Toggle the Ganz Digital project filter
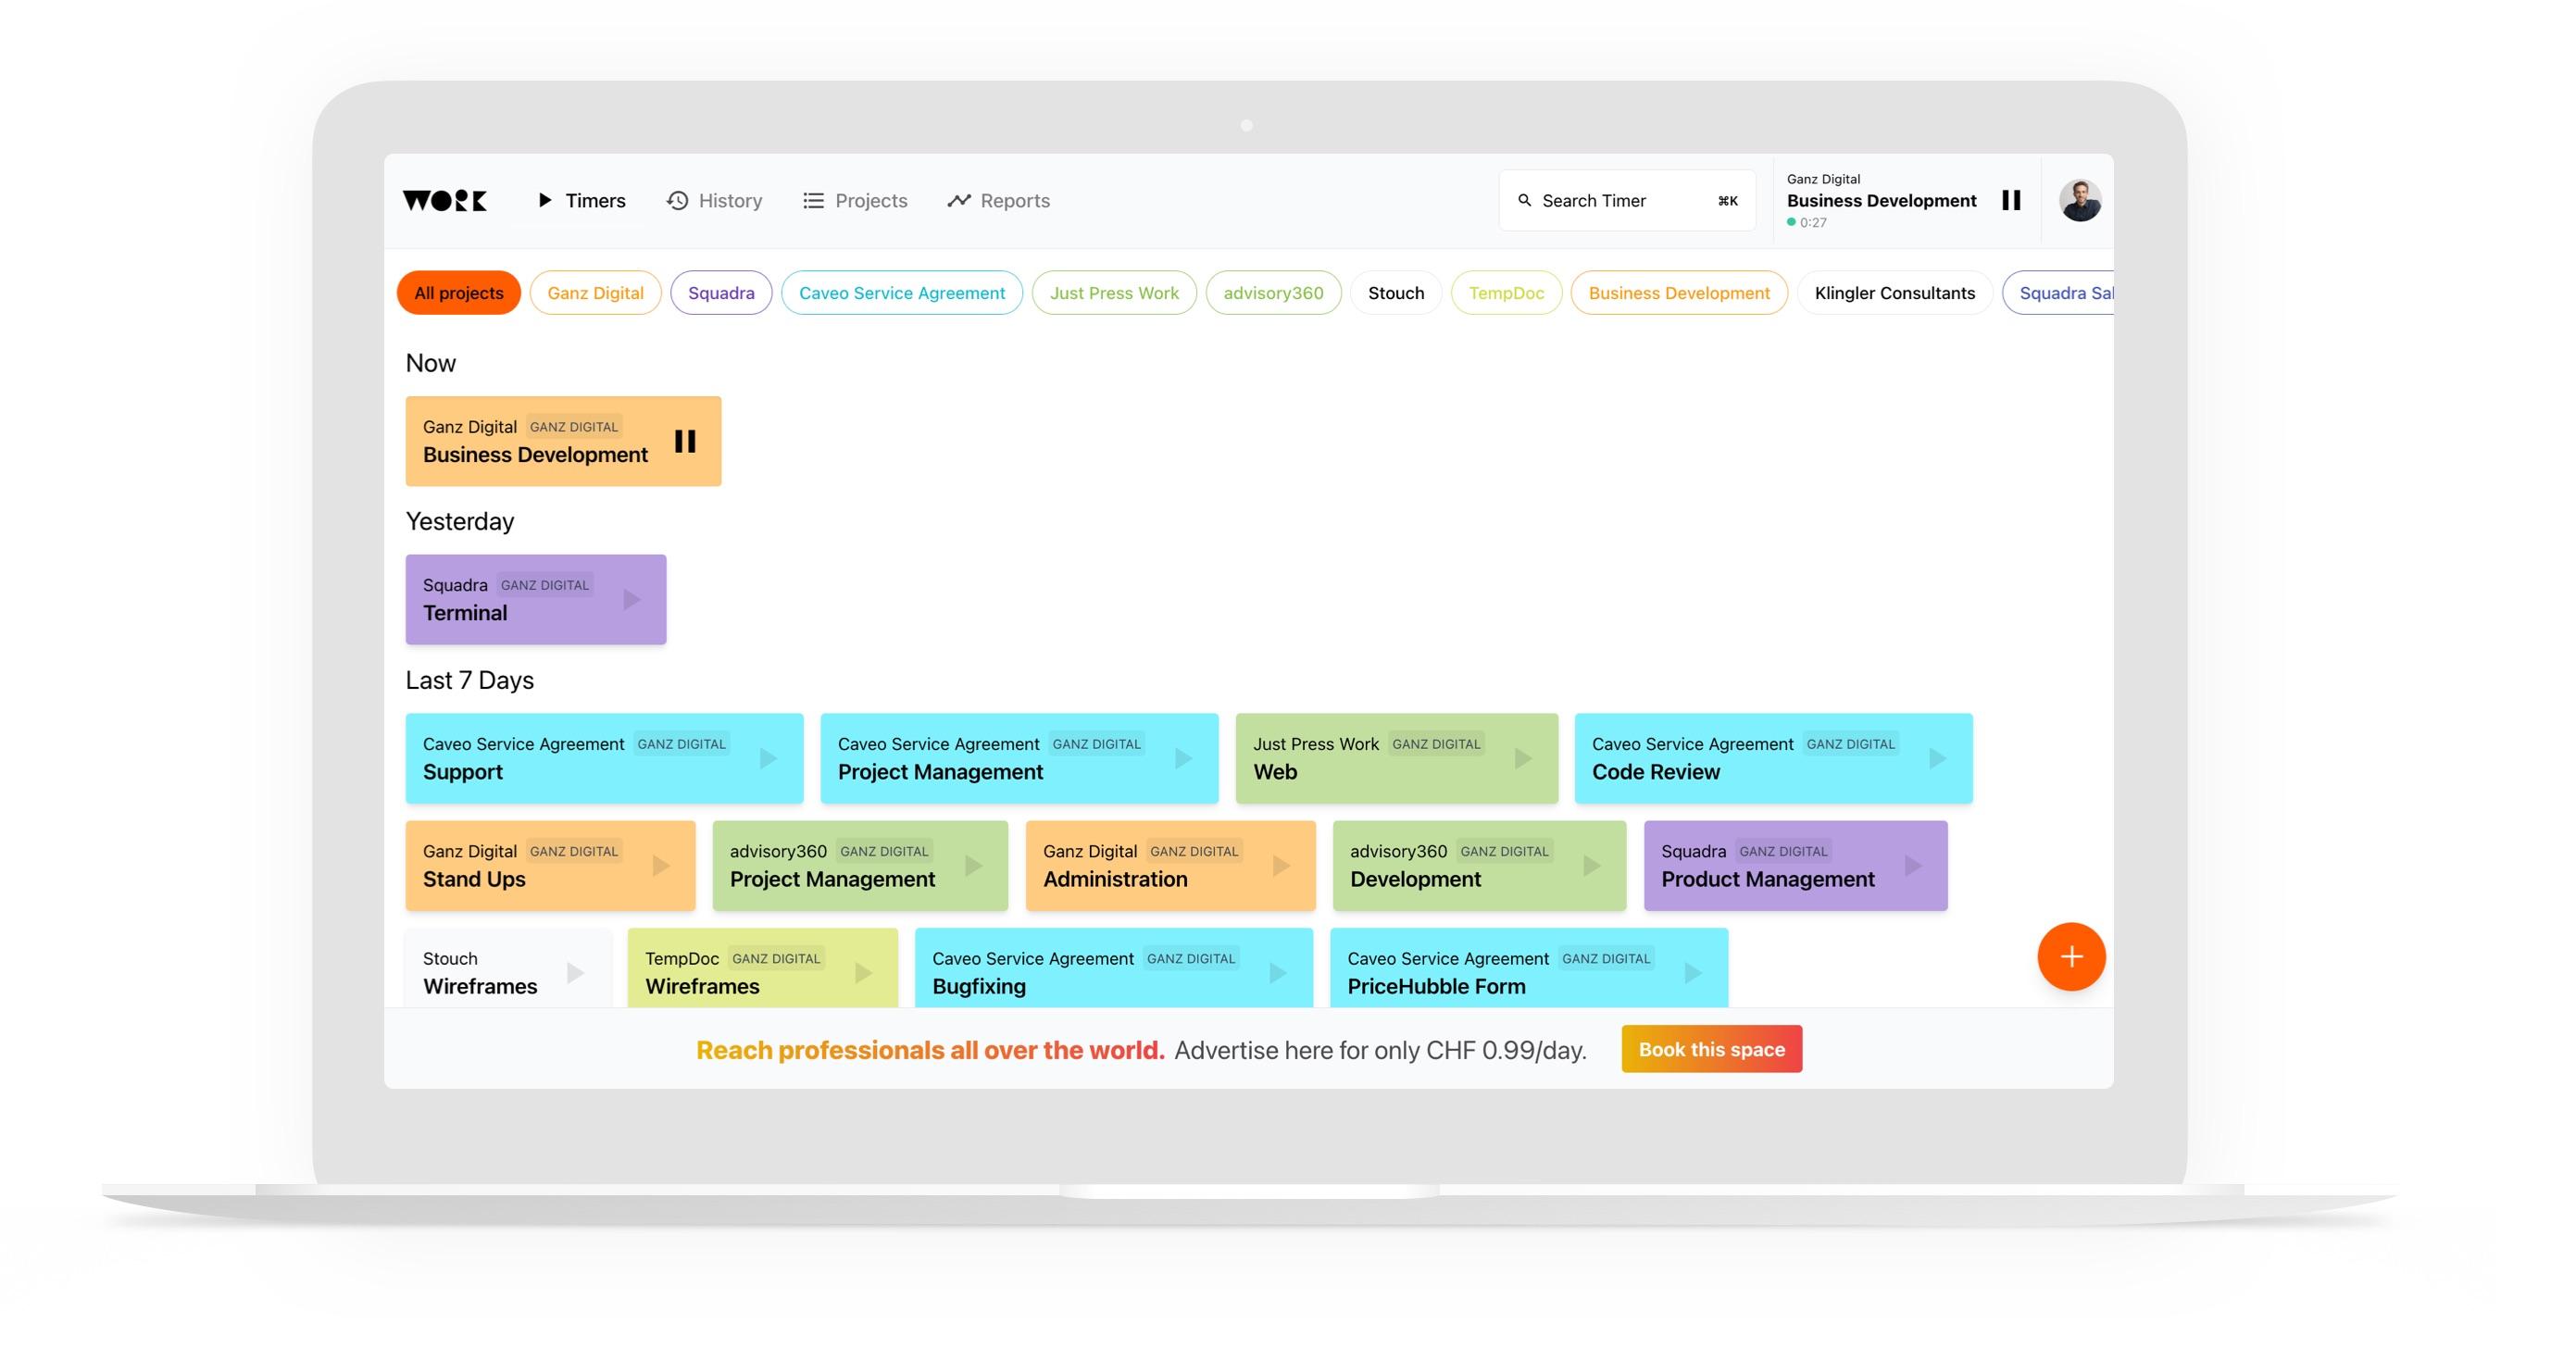 point(593,292)
